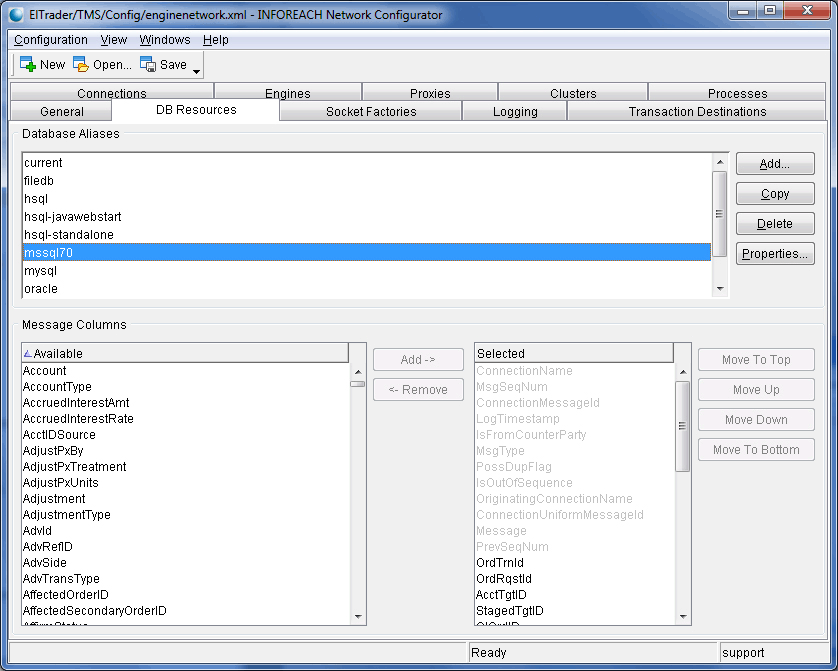Switch to the Transaction Destinations tab
Screen dimensions: 838x671
coord(697,112)
